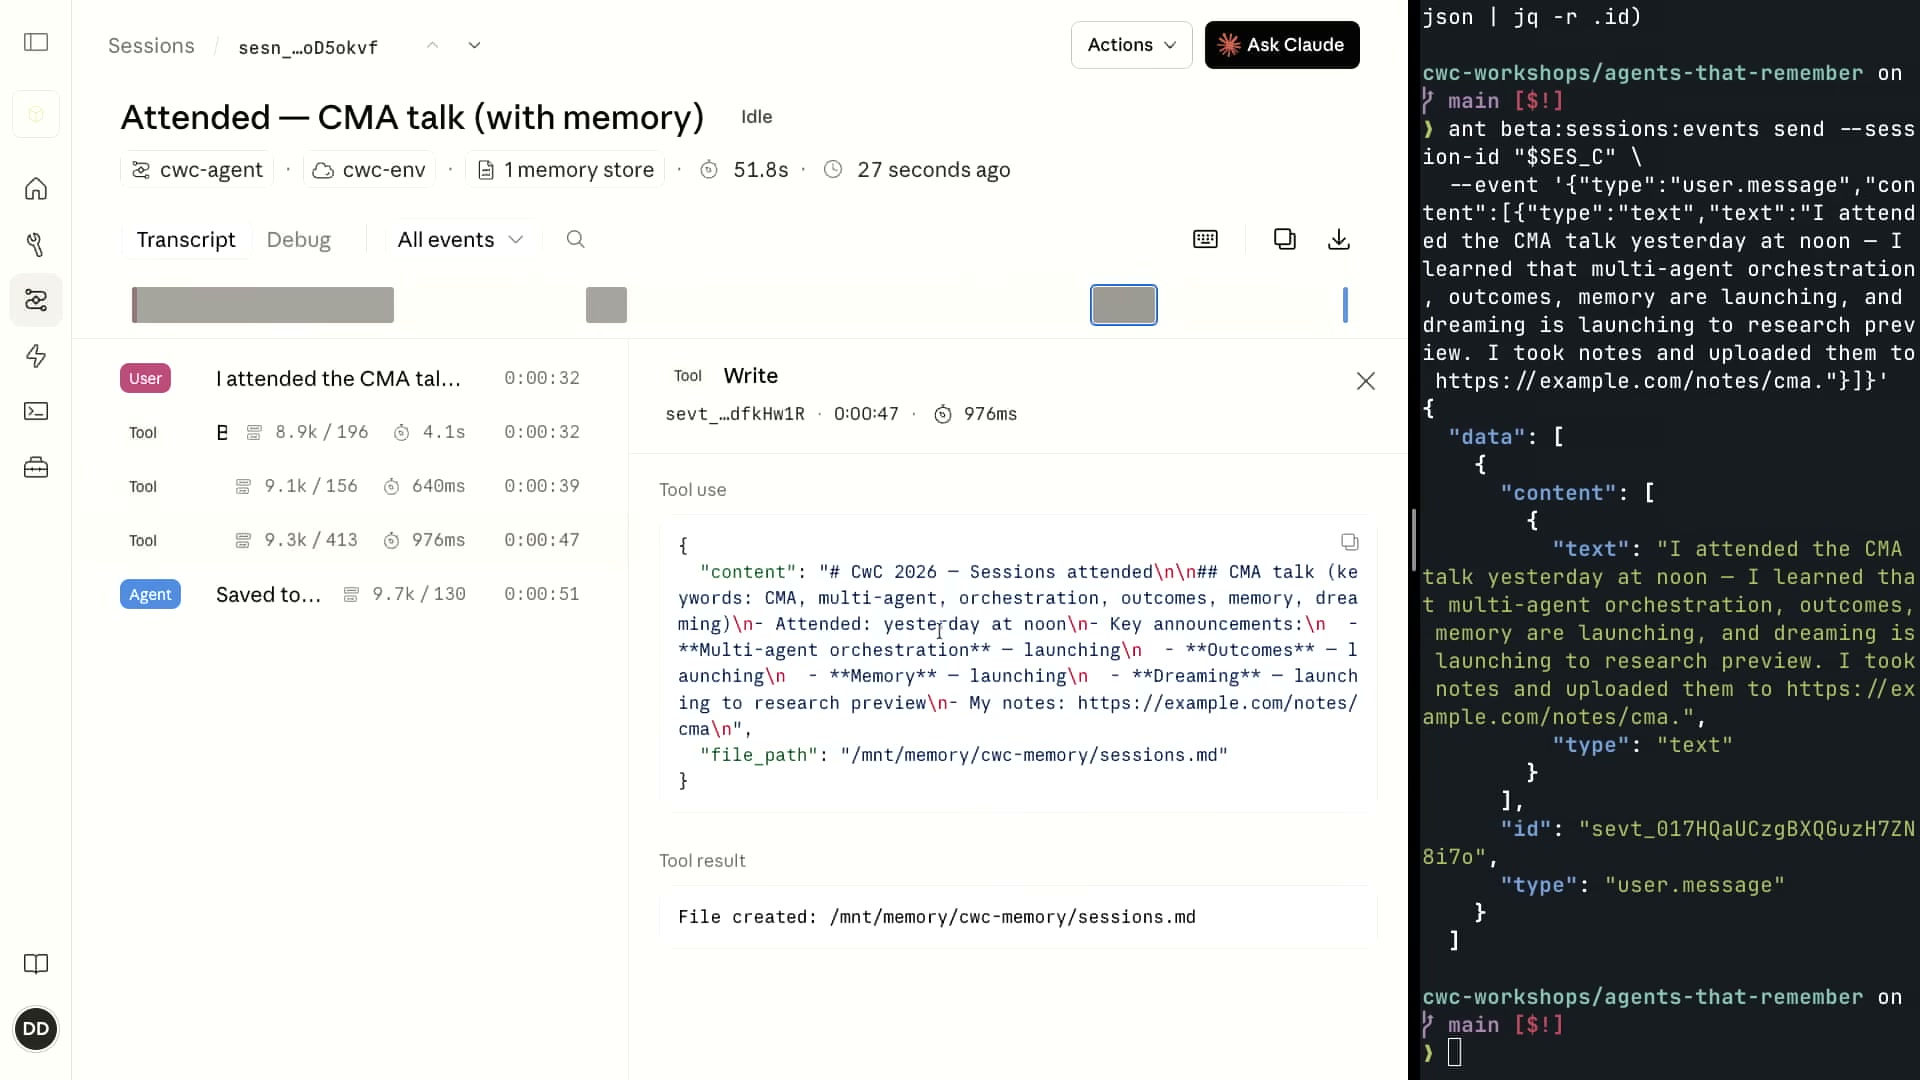Viewport: 1920px width, 1080px height.
Task: Toggle the sidebar panel icon
Action: pyautogui.click(x=36, y=42)
